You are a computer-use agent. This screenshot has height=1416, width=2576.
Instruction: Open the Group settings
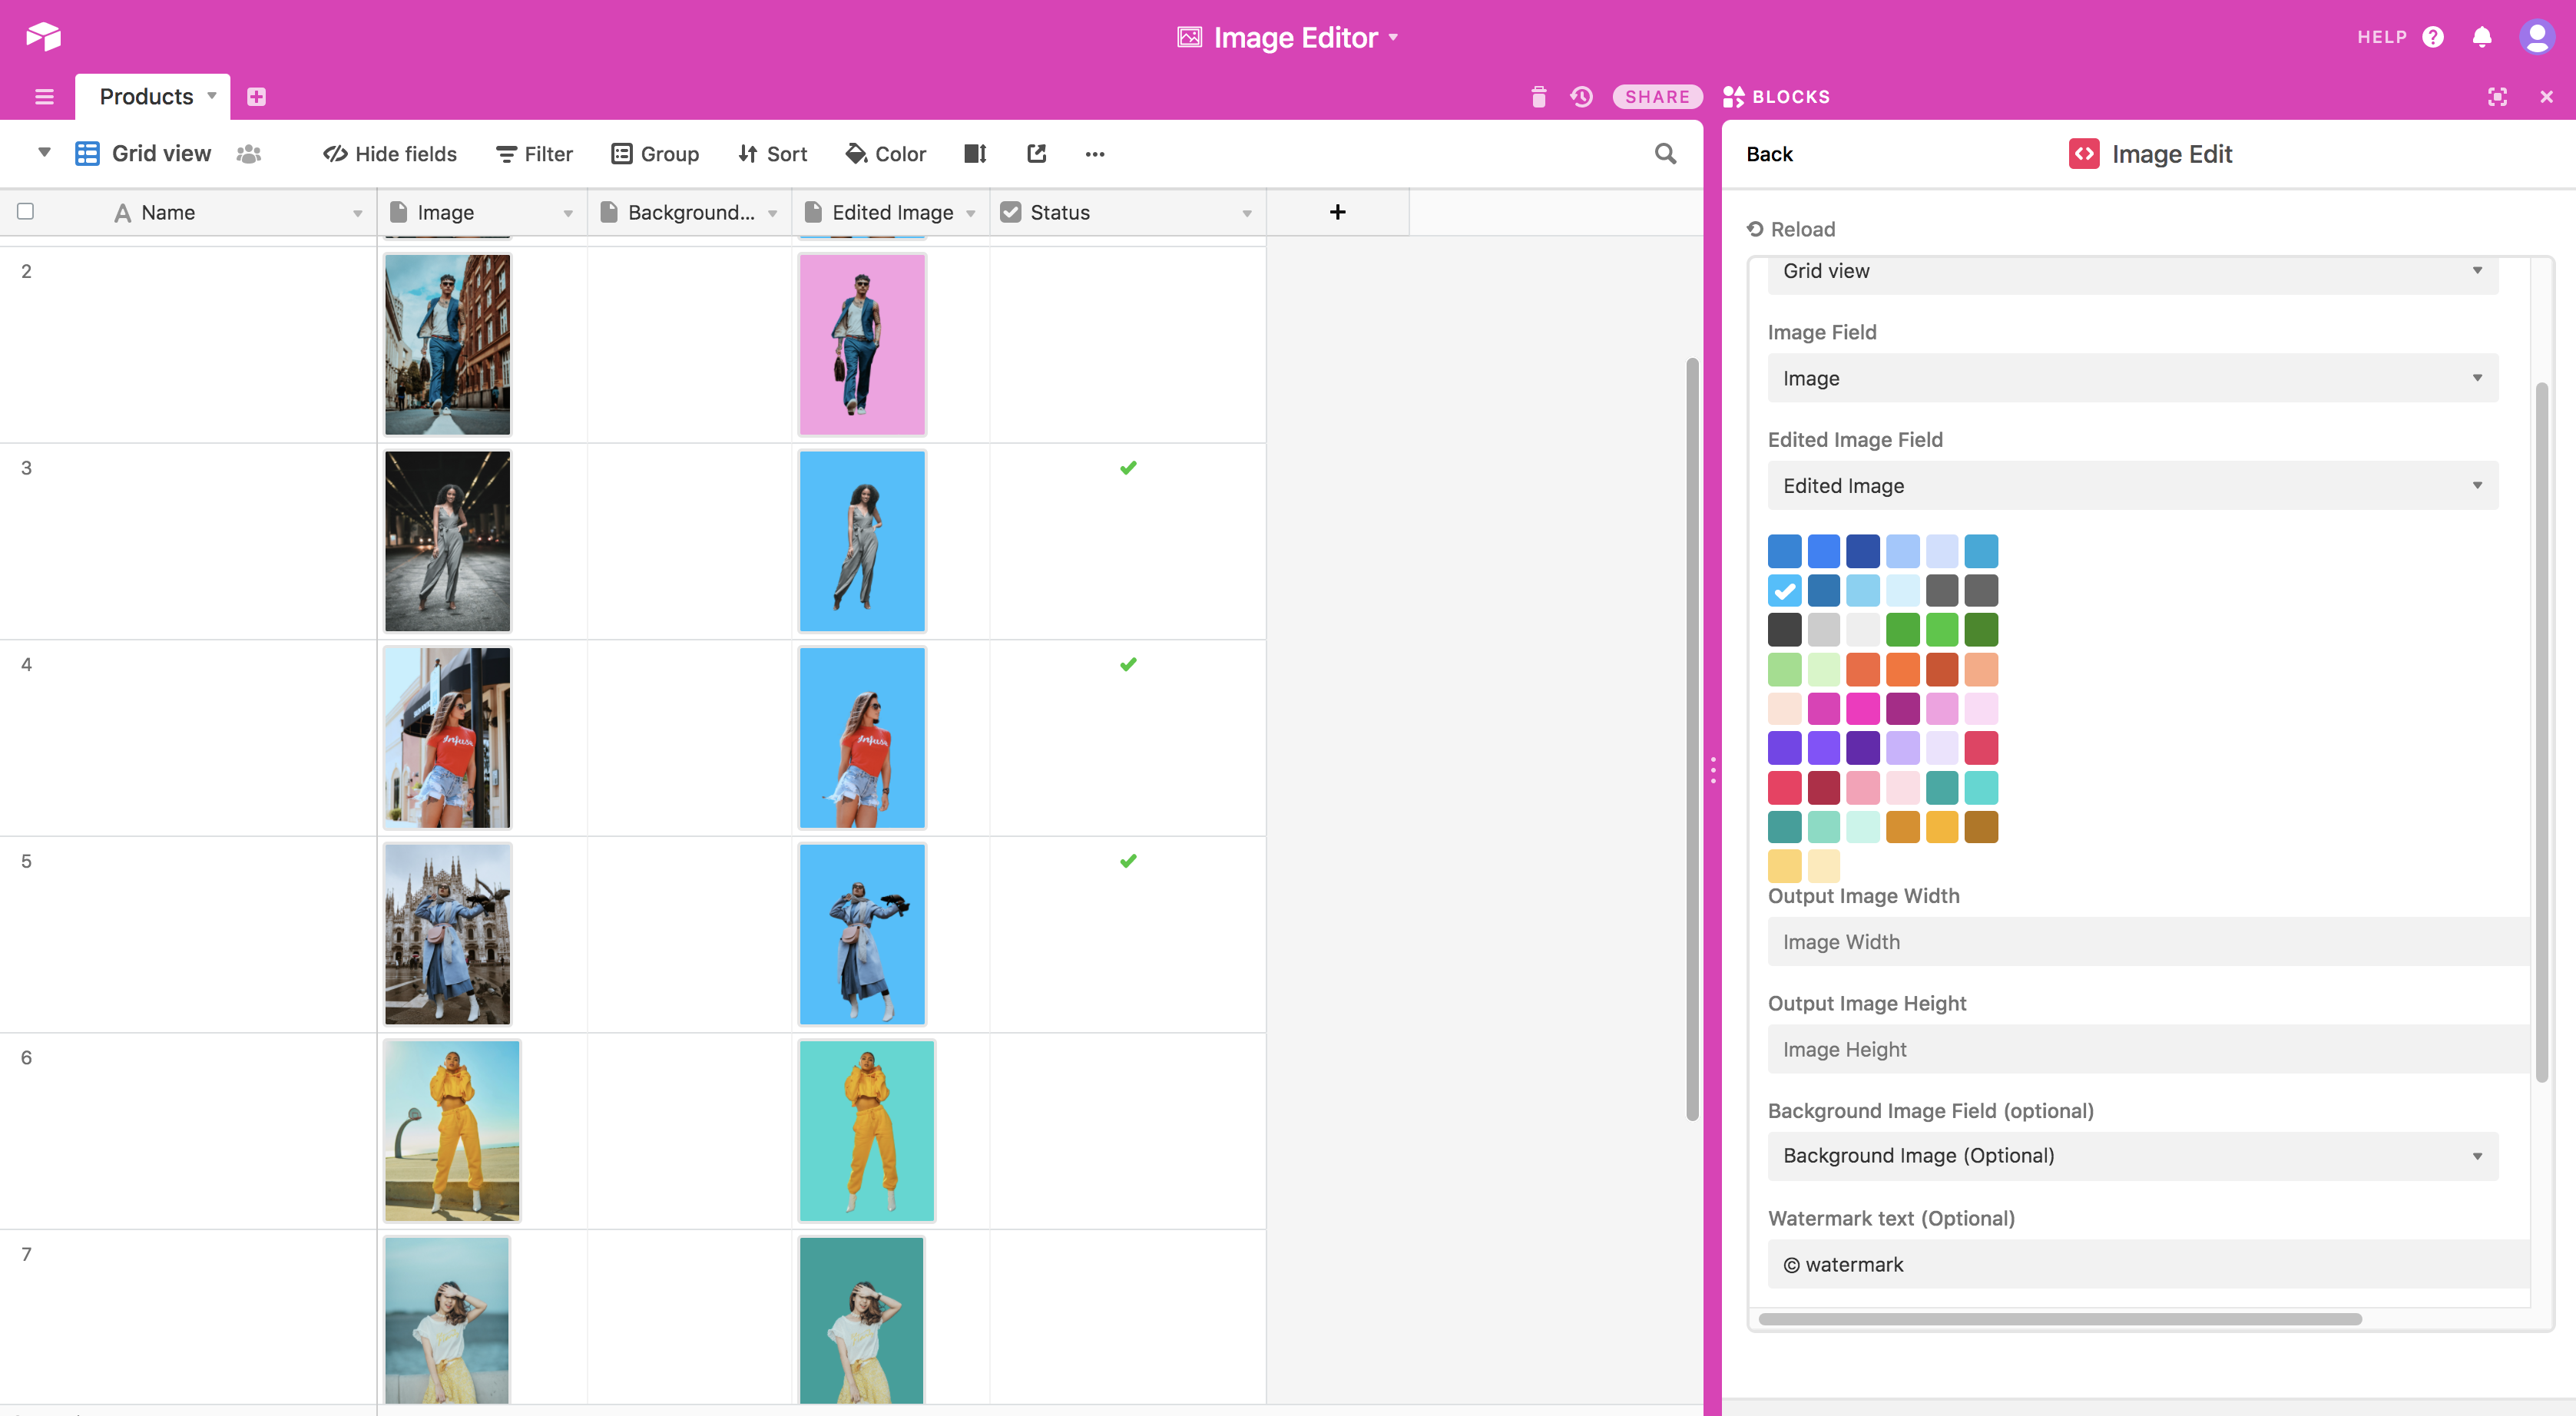pos(655,153)
